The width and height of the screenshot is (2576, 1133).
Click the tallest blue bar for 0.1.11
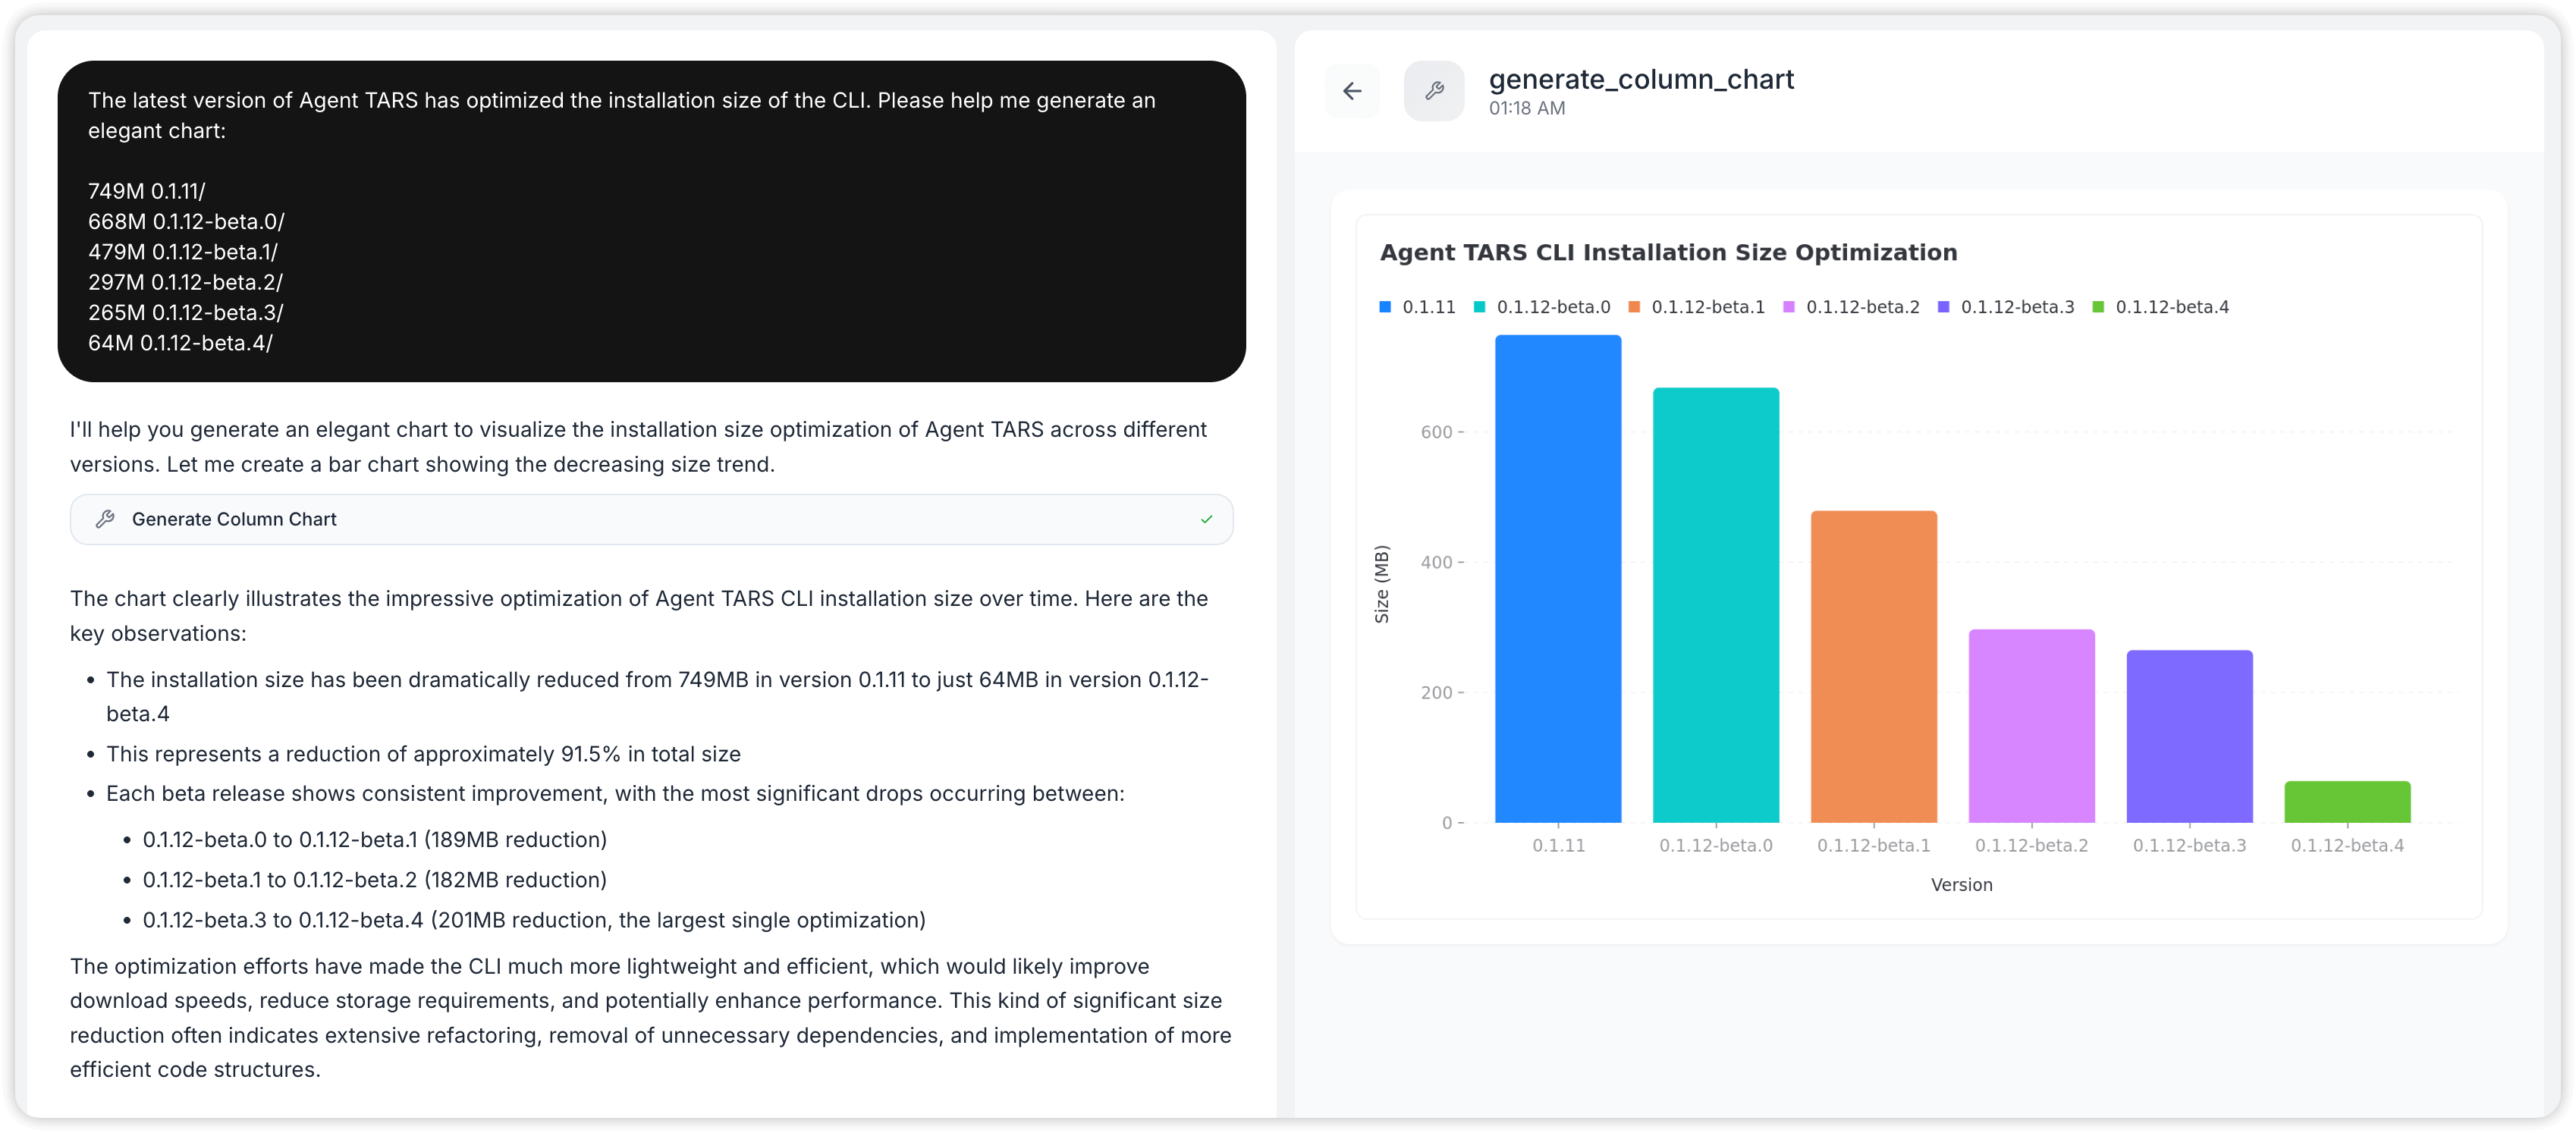click(x=1557, y=580)
